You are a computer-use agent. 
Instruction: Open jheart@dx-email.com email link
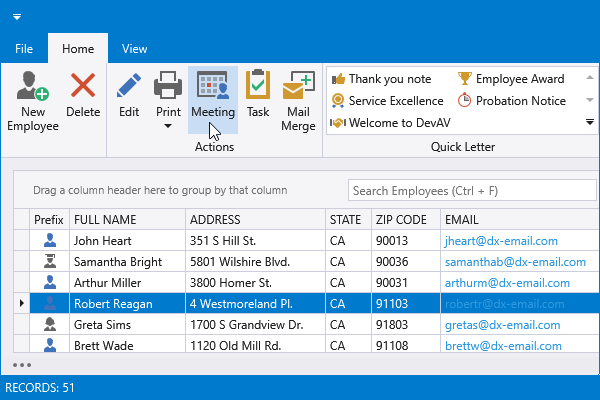499,241
